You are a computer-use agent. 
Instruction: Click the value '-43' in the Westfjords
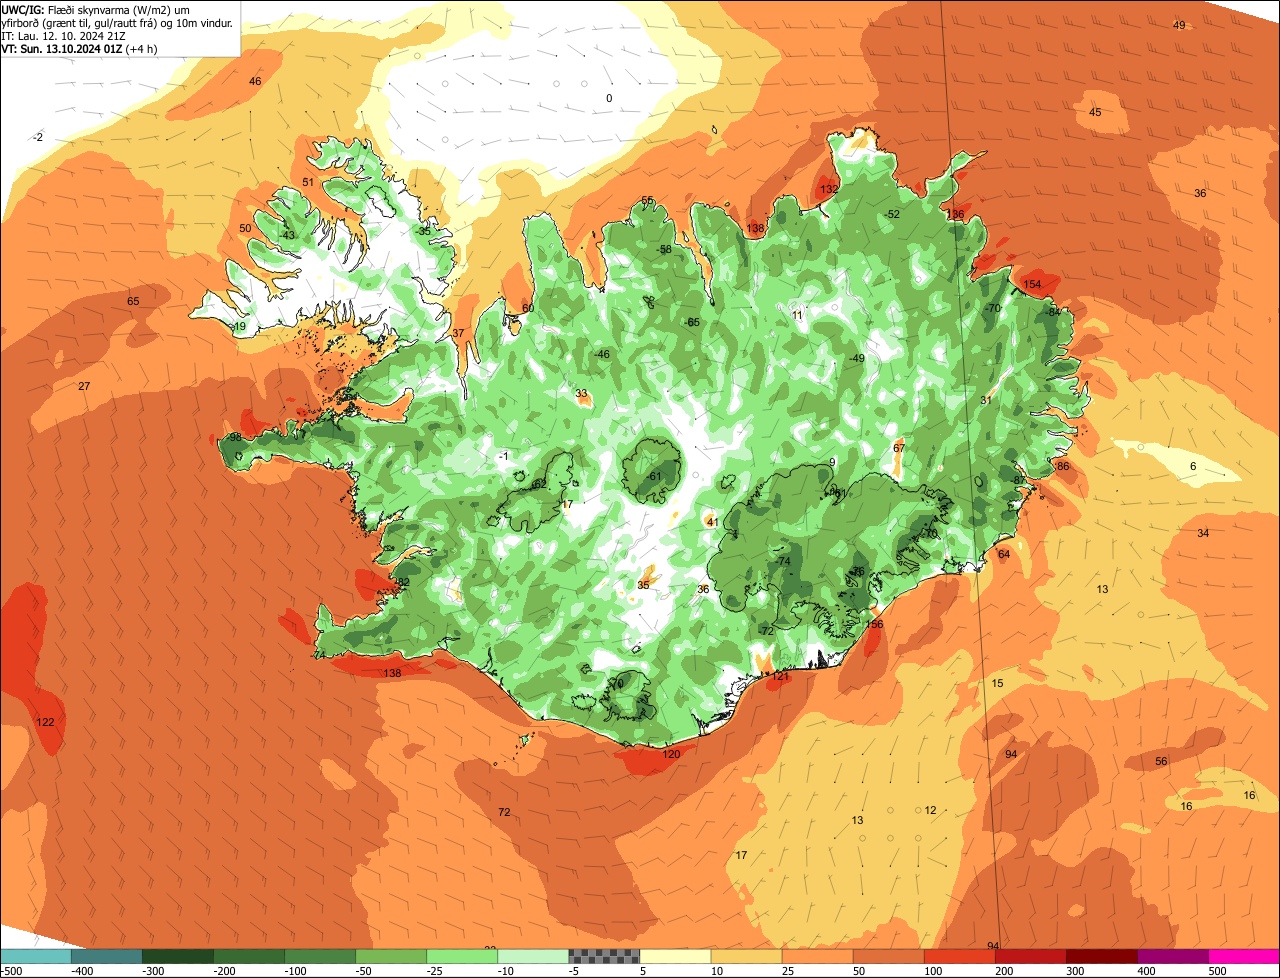[287, 235]
